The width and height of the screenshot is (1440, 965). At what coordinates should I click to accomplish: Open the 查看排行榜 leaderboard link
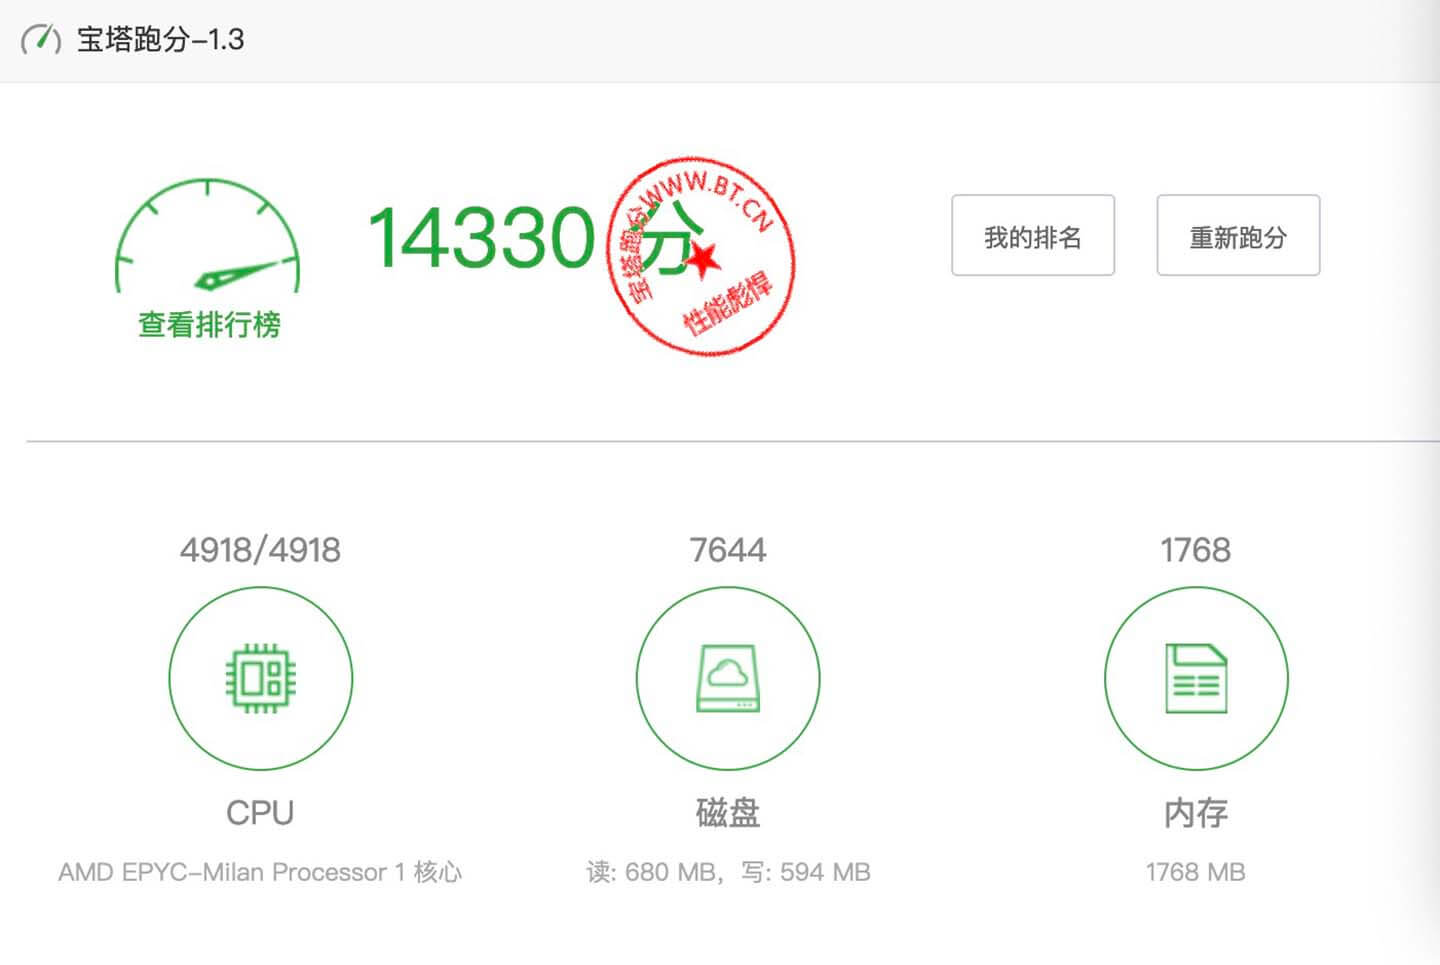(x=209, y=324)
